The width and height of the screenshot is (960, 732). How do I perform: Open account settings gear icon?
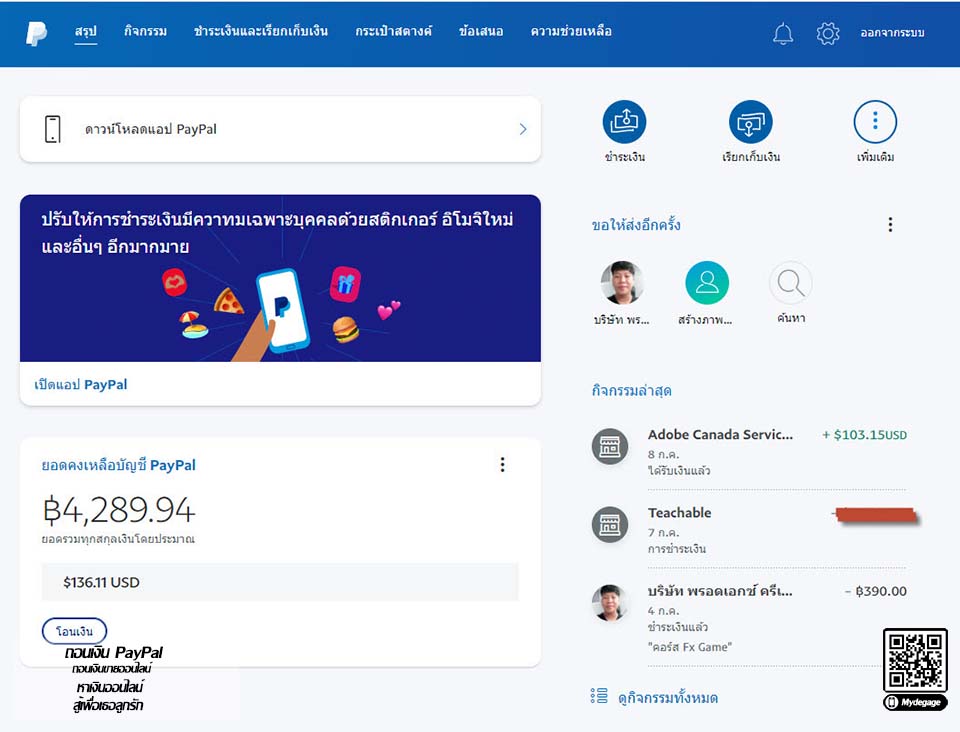828,33
